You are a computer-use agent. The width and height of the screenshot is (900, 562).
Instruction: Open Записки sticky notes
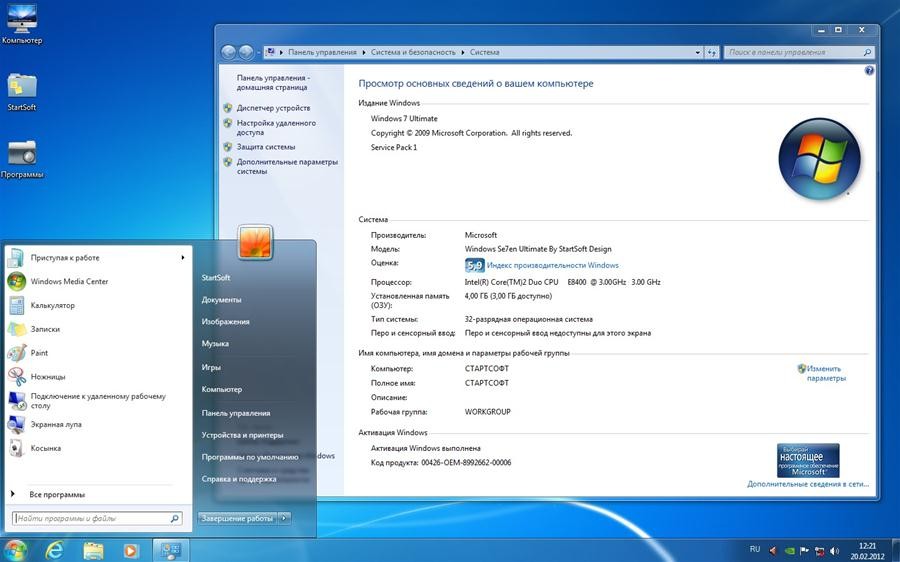point(45,329)
